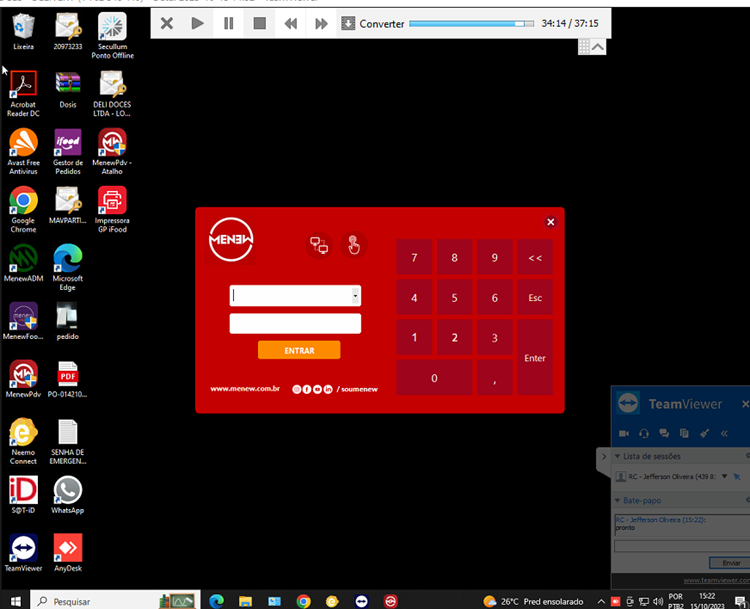
Task: Click the video camera icon in TeamViewer panel
Action: [x=624, y=433]
